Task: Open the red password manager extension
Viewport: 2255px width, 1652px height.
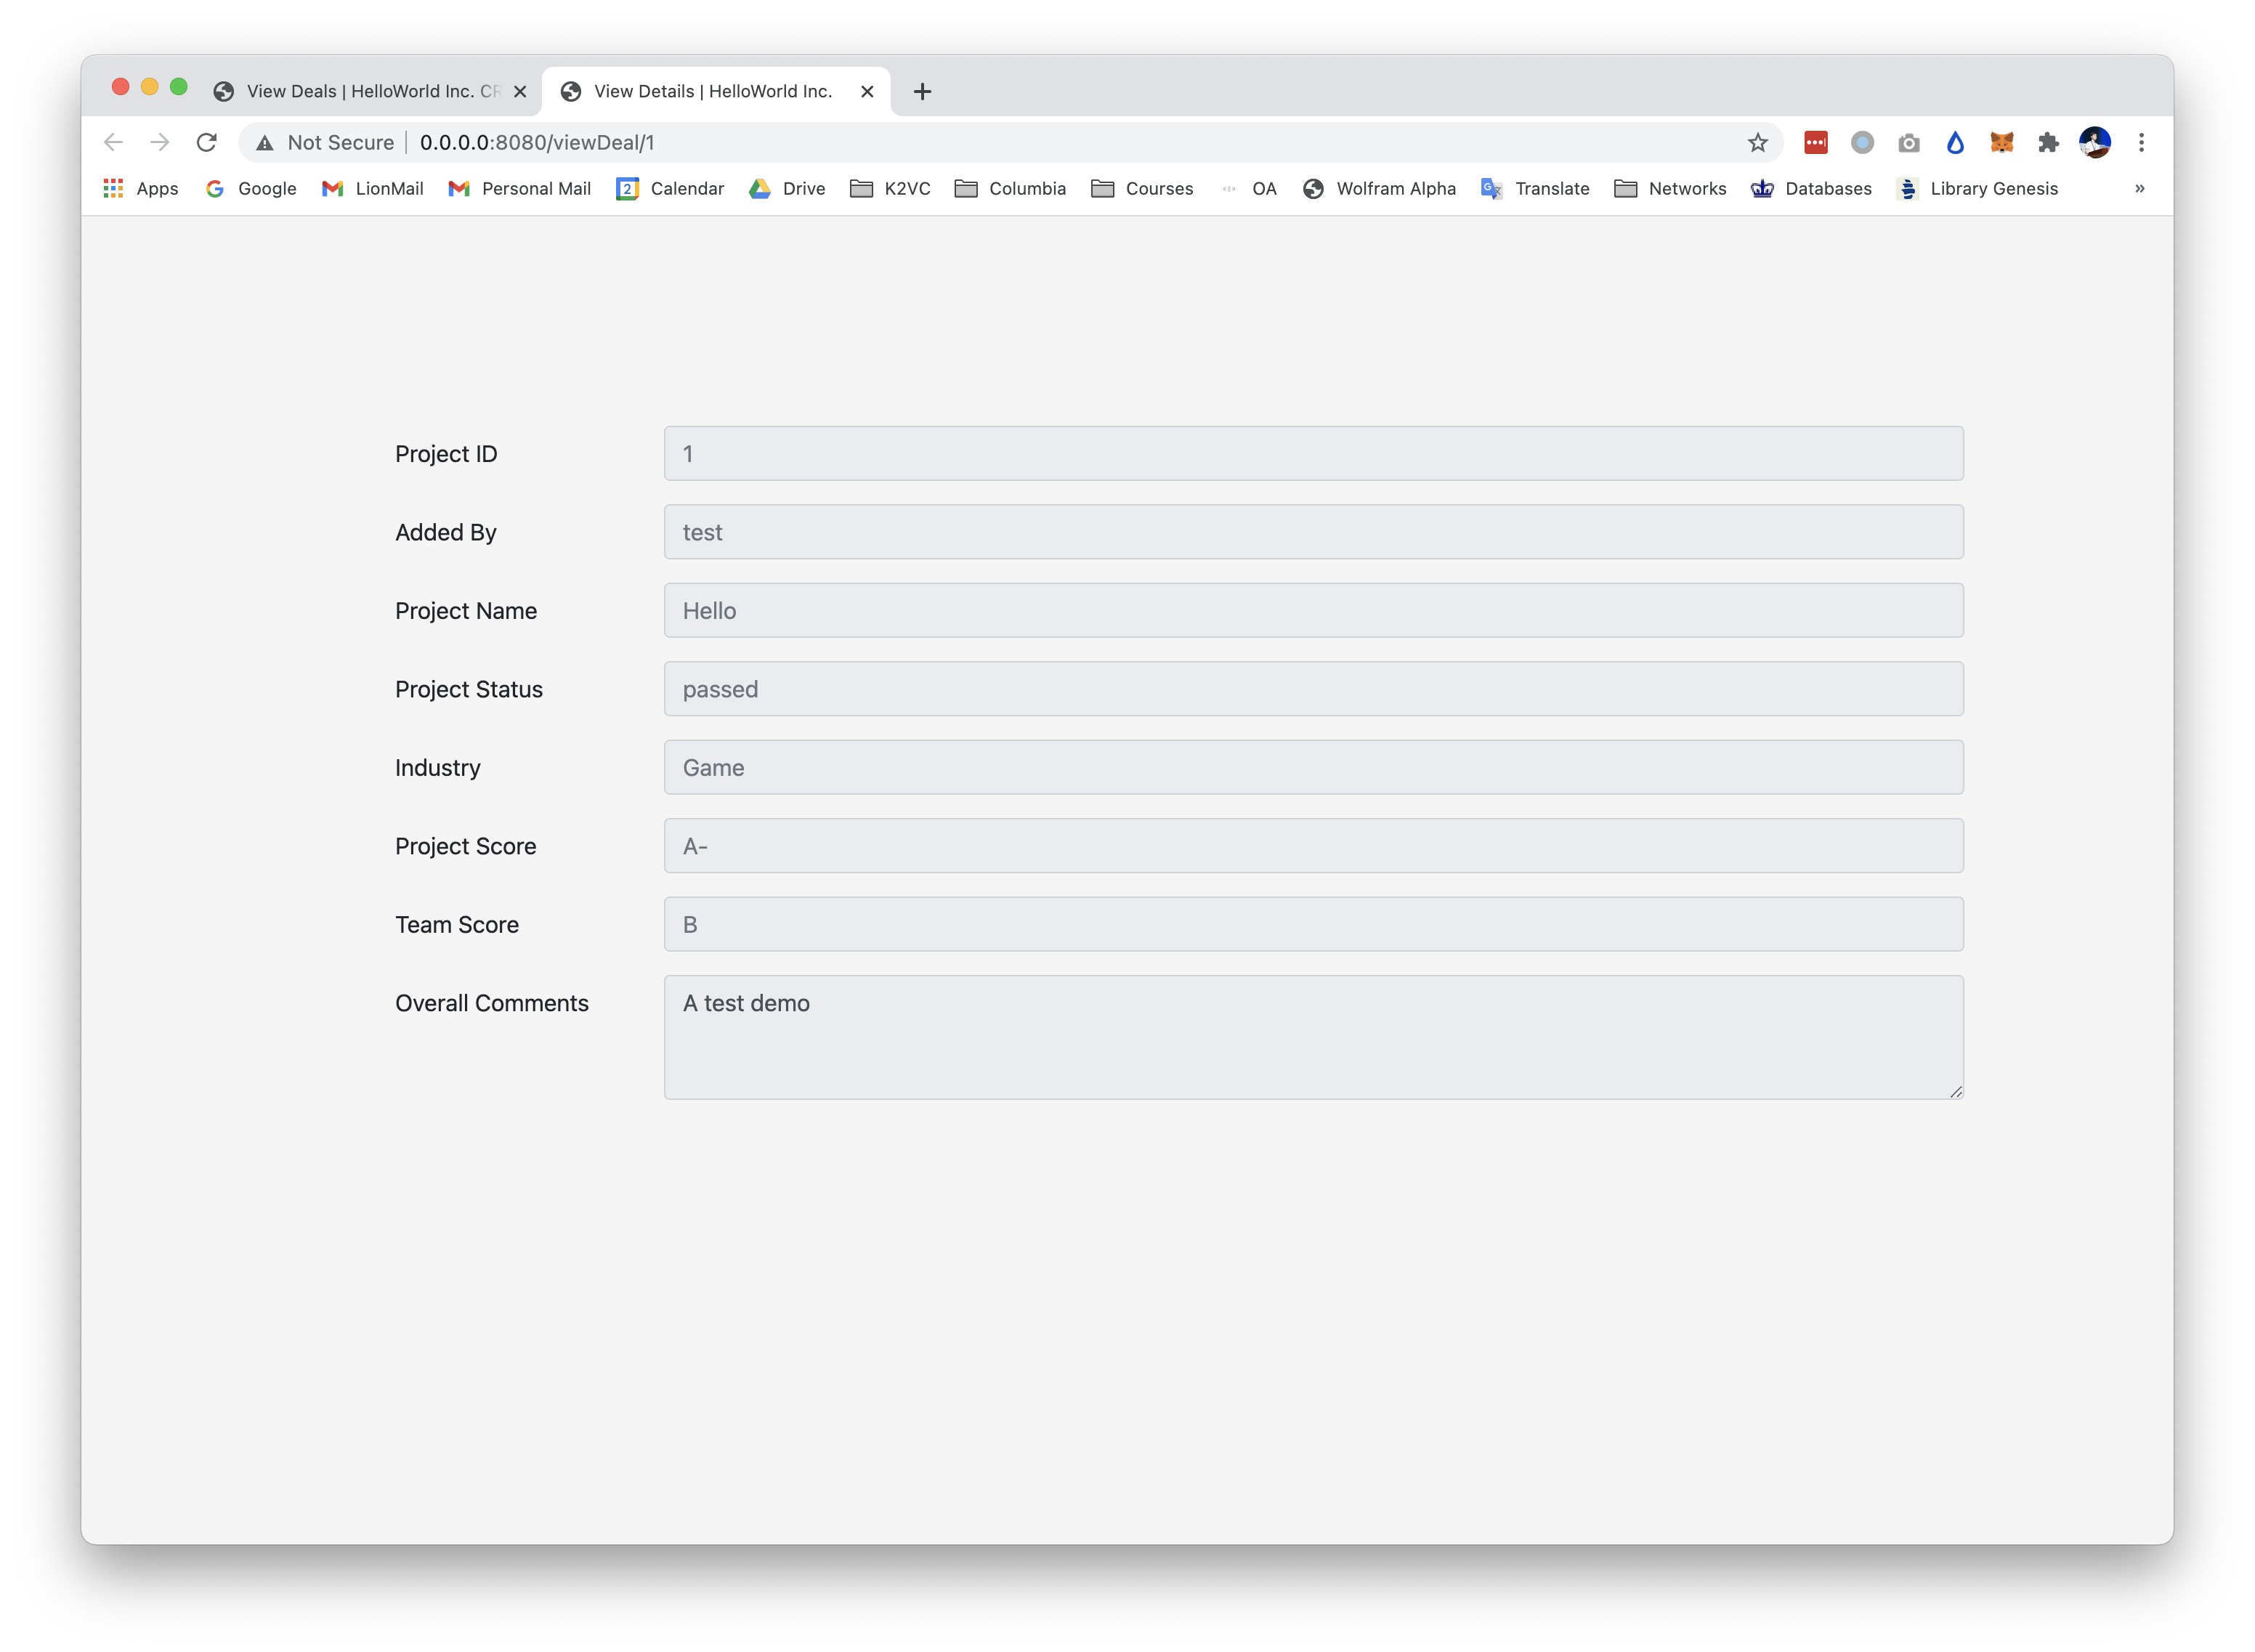Action: 1815,143
